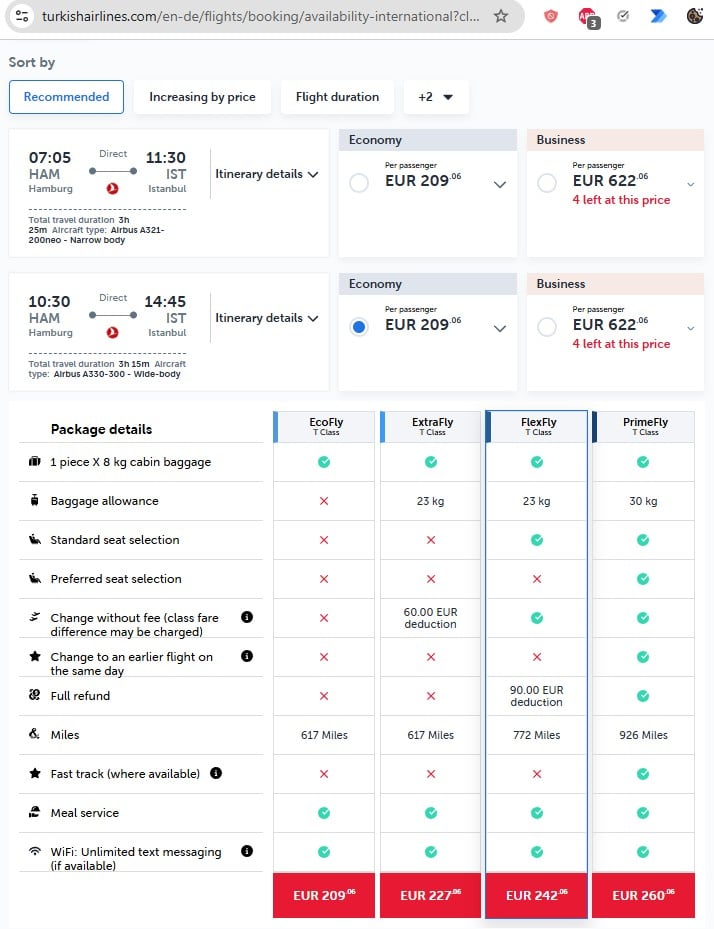Choose EcoFly package at EUR 209
This screenshot has width=714, height=929.
[324, 895]
